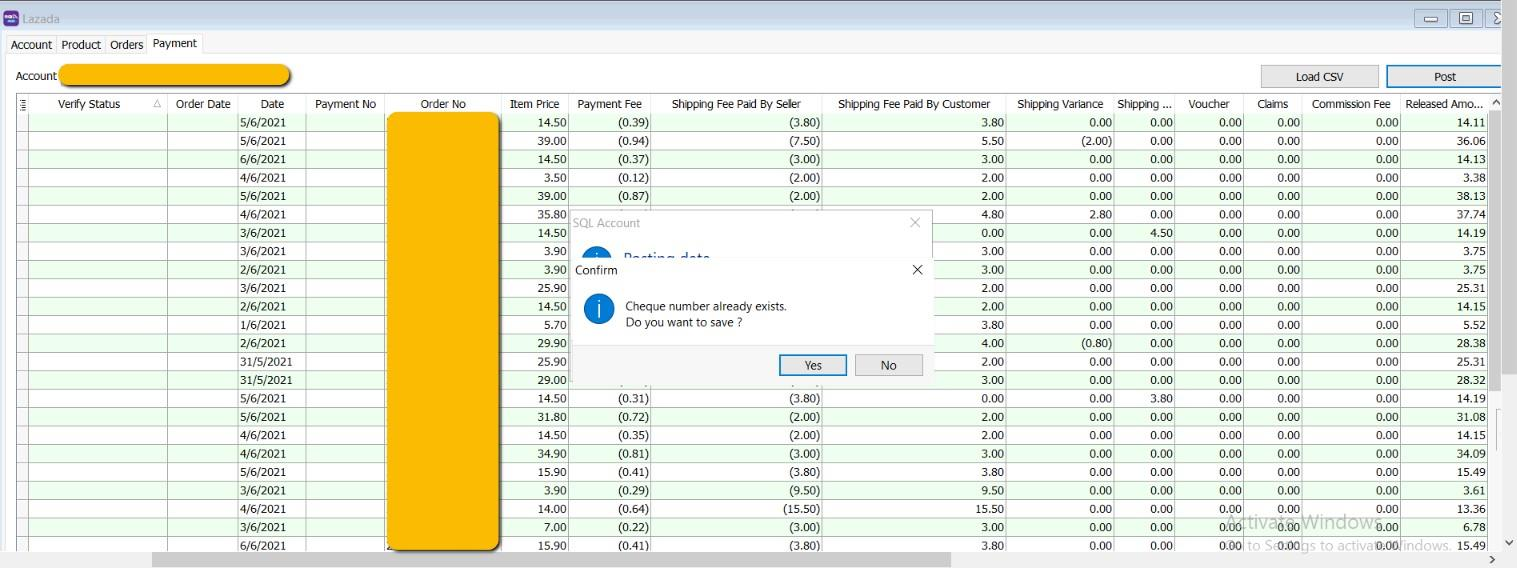Go to the Orders tab
The height and width of the screenshot is (568, 1517).
[x=127, y=45]
